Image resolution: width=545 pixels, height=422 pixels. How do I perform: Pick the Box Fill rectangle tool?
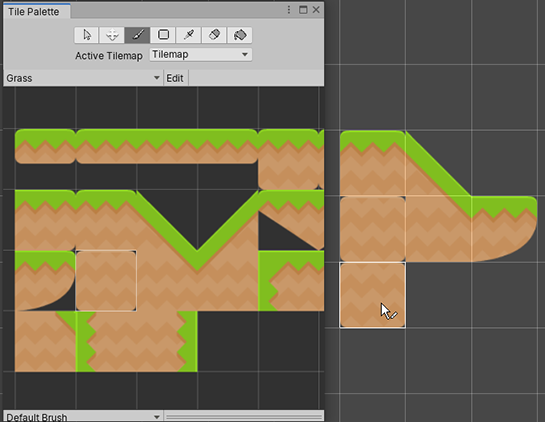pos(163,35)
